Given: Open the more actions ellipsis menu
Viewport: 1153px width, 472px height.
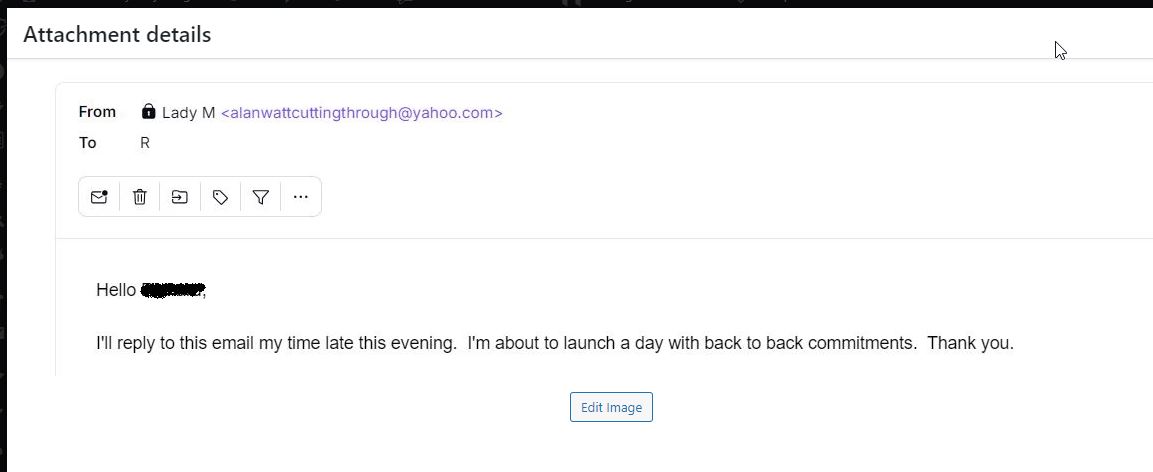Looking at the screenshot, I should tap(301, 197).
